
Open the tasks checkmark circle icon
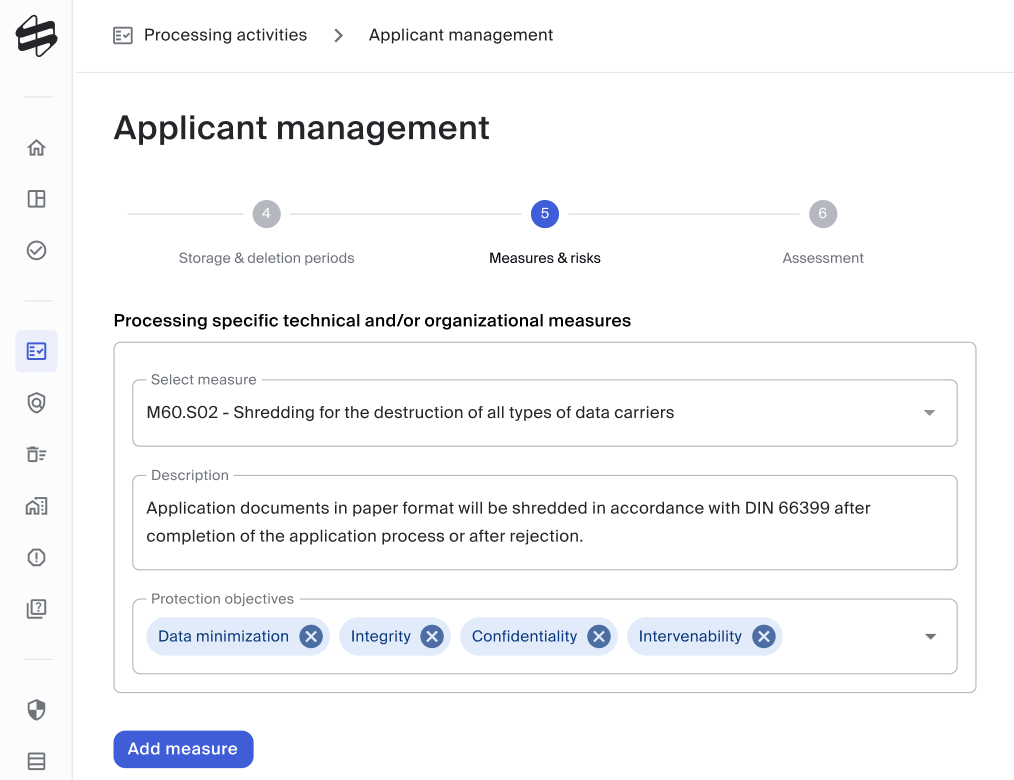coord(36,250)
